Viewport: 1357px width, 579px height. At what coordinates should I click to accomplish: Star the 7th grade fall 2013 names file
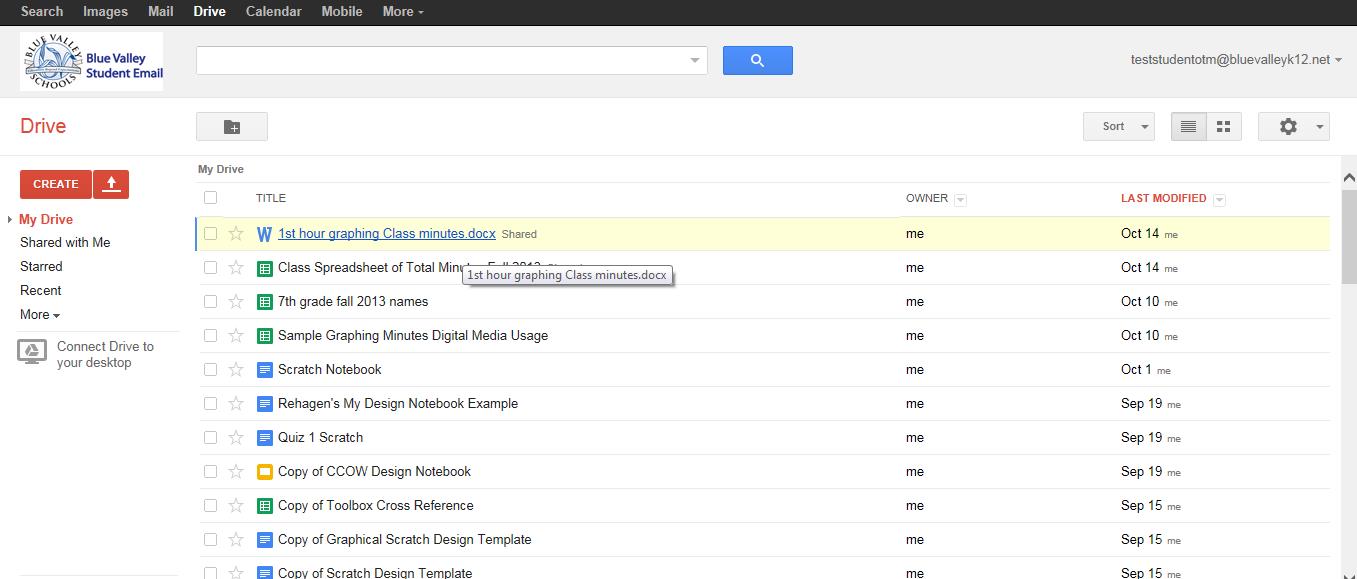(236, 302)
